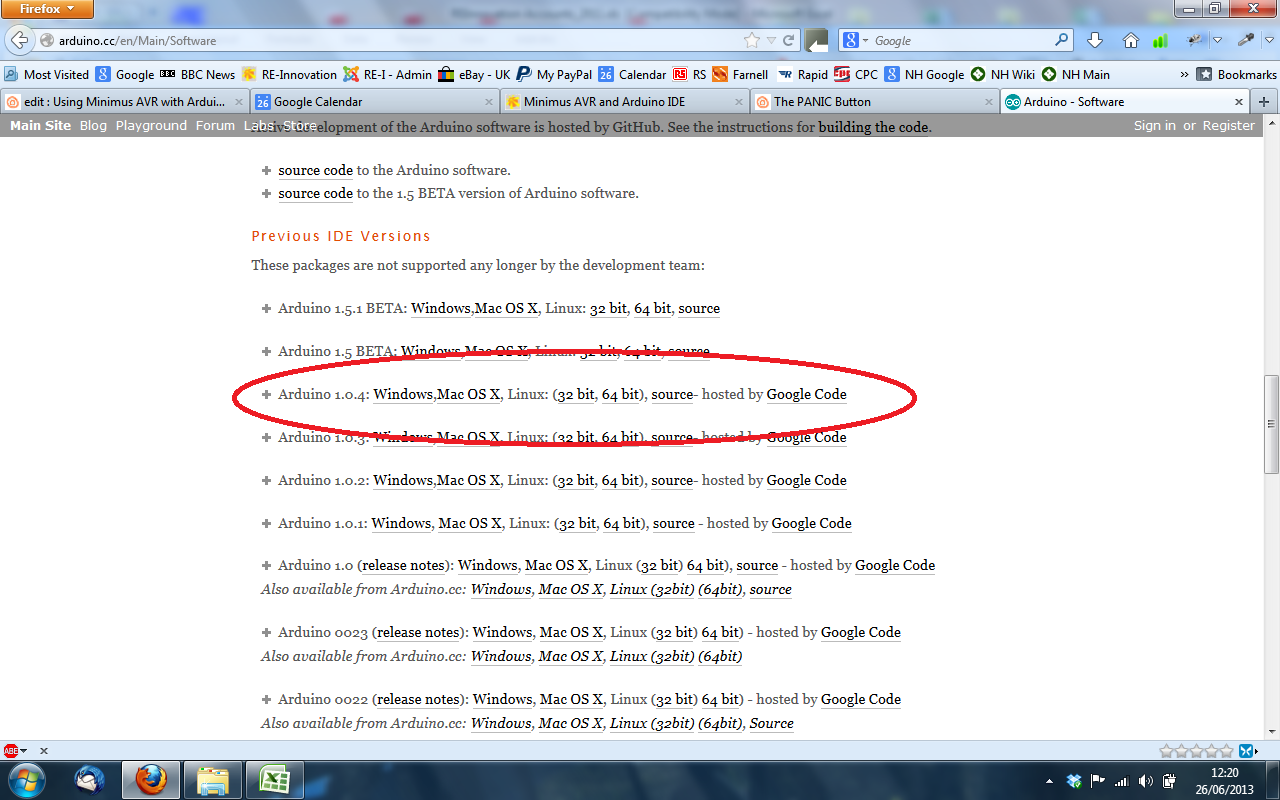The height and width of the screenshot is (800, 1280).
Task: Download Arduino 1.0.4 Linux 64 bit
Action: coord(621,394)
